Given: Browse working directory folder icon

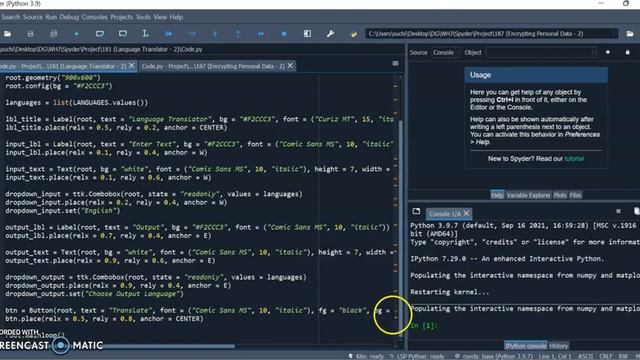Looking at the screenshot, I should click(630, 34).
